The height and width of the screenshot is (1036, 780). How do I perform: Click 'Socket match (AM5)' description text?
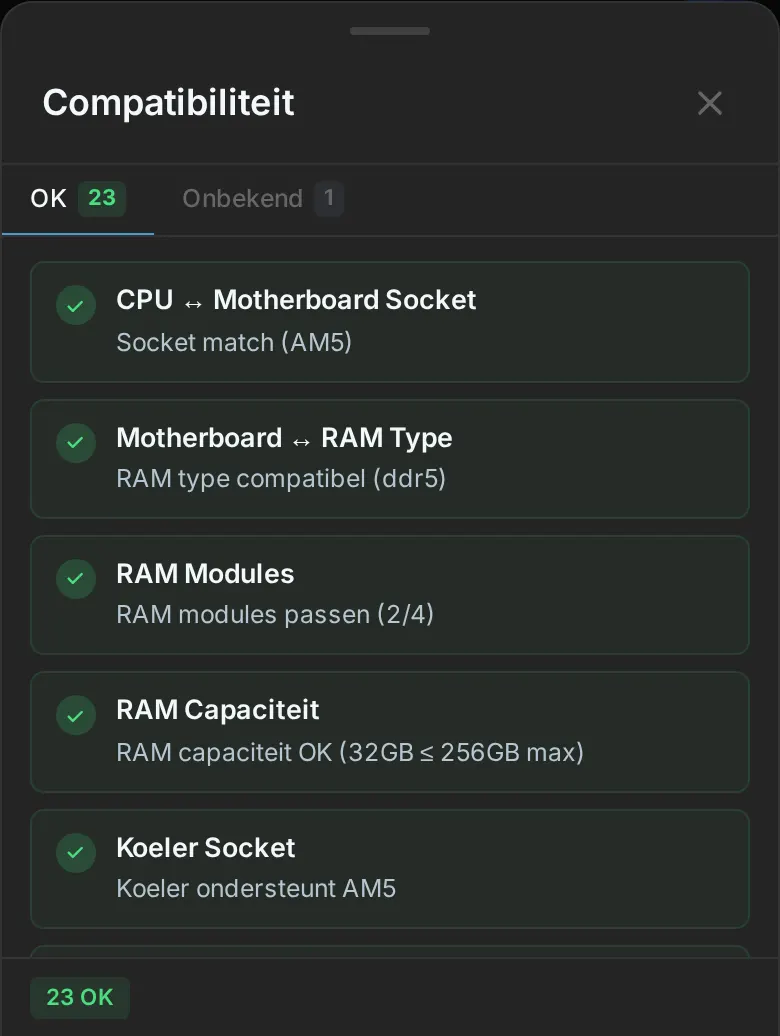tap(234, 343)
